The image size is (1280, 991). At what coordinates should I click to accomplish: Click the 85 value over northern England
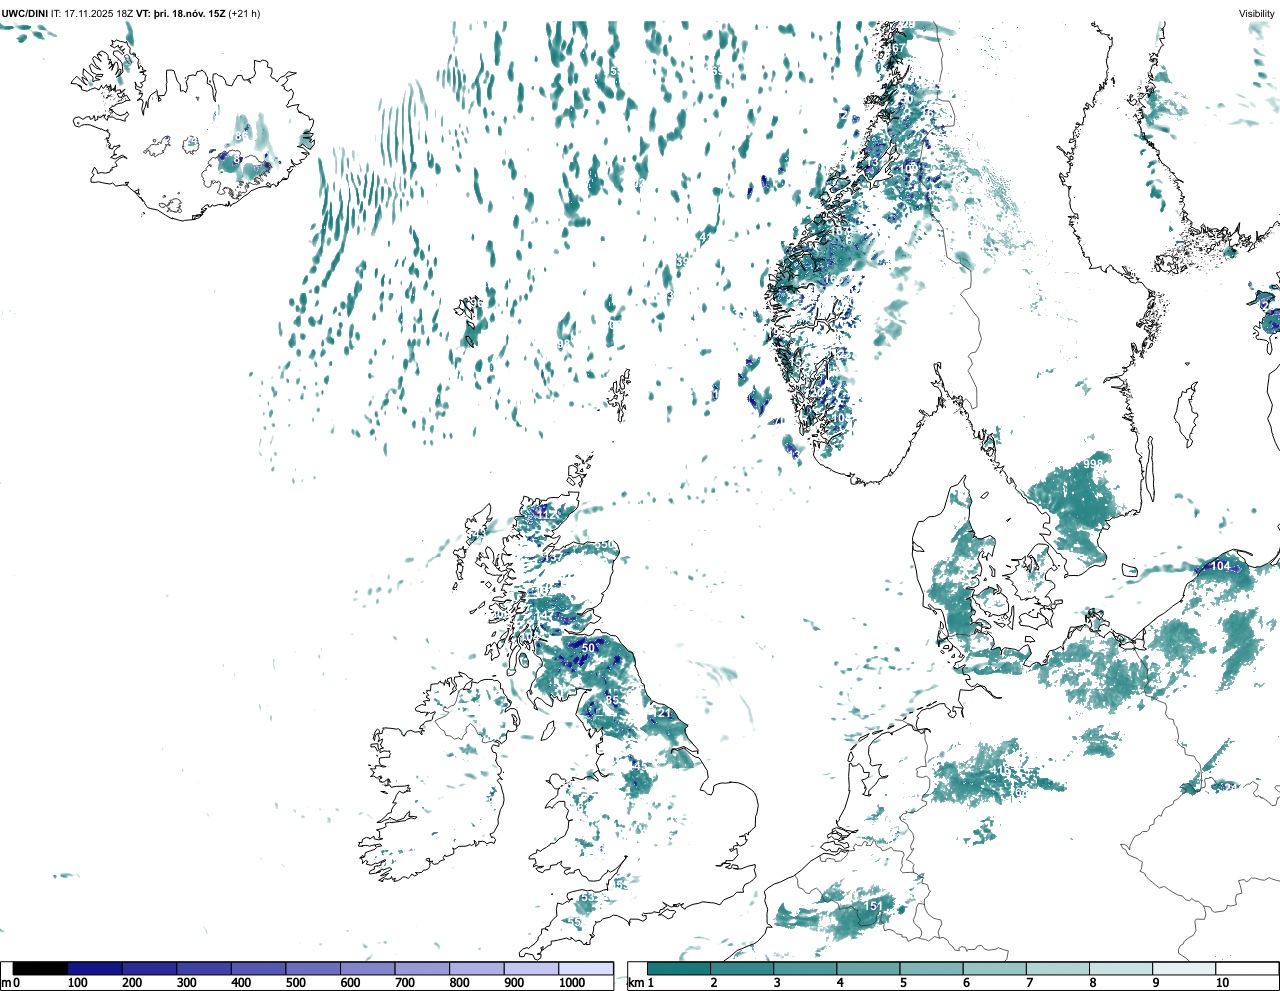[612, 700]
